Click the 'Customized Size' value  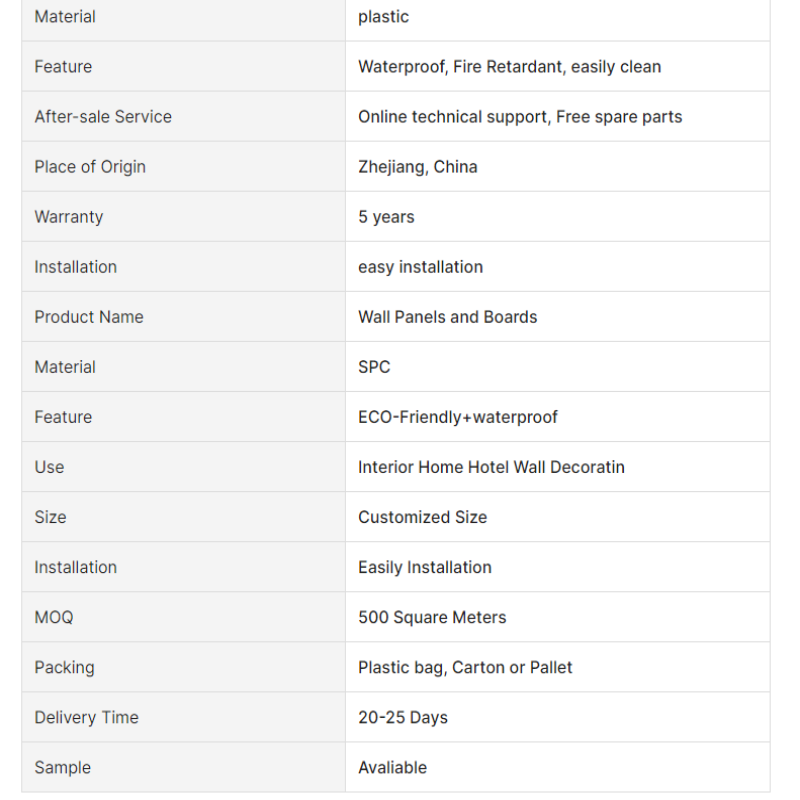tap(422, 517)
